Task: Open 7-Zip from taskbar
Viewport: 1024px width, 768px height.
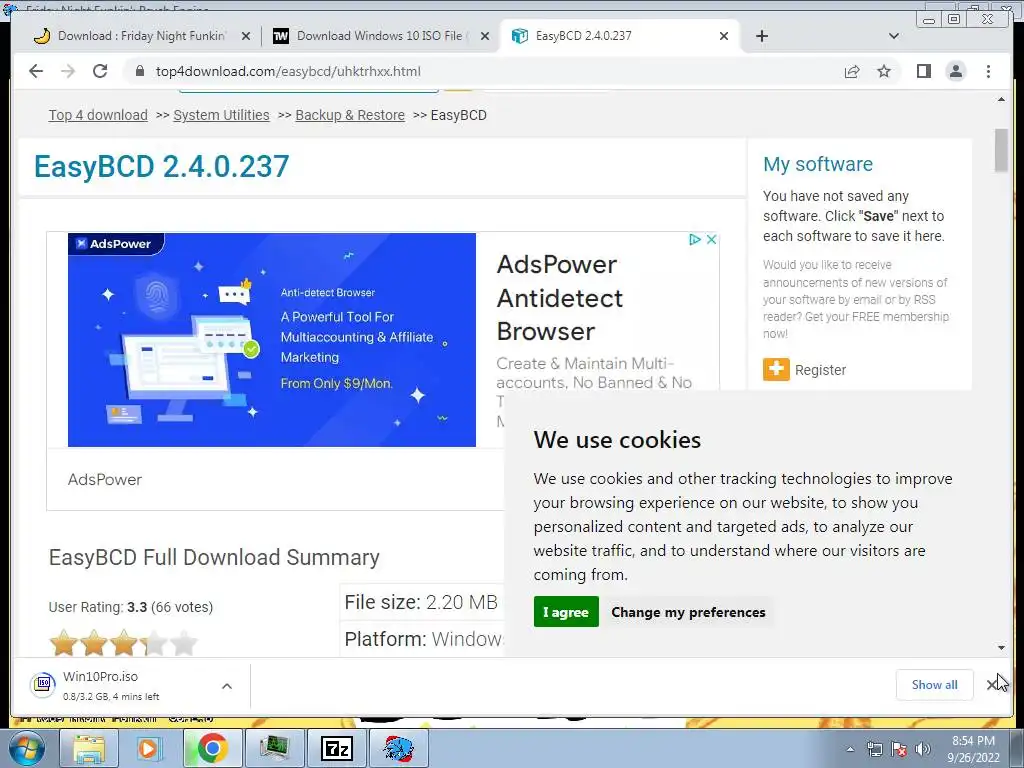Action: point(337,748)
